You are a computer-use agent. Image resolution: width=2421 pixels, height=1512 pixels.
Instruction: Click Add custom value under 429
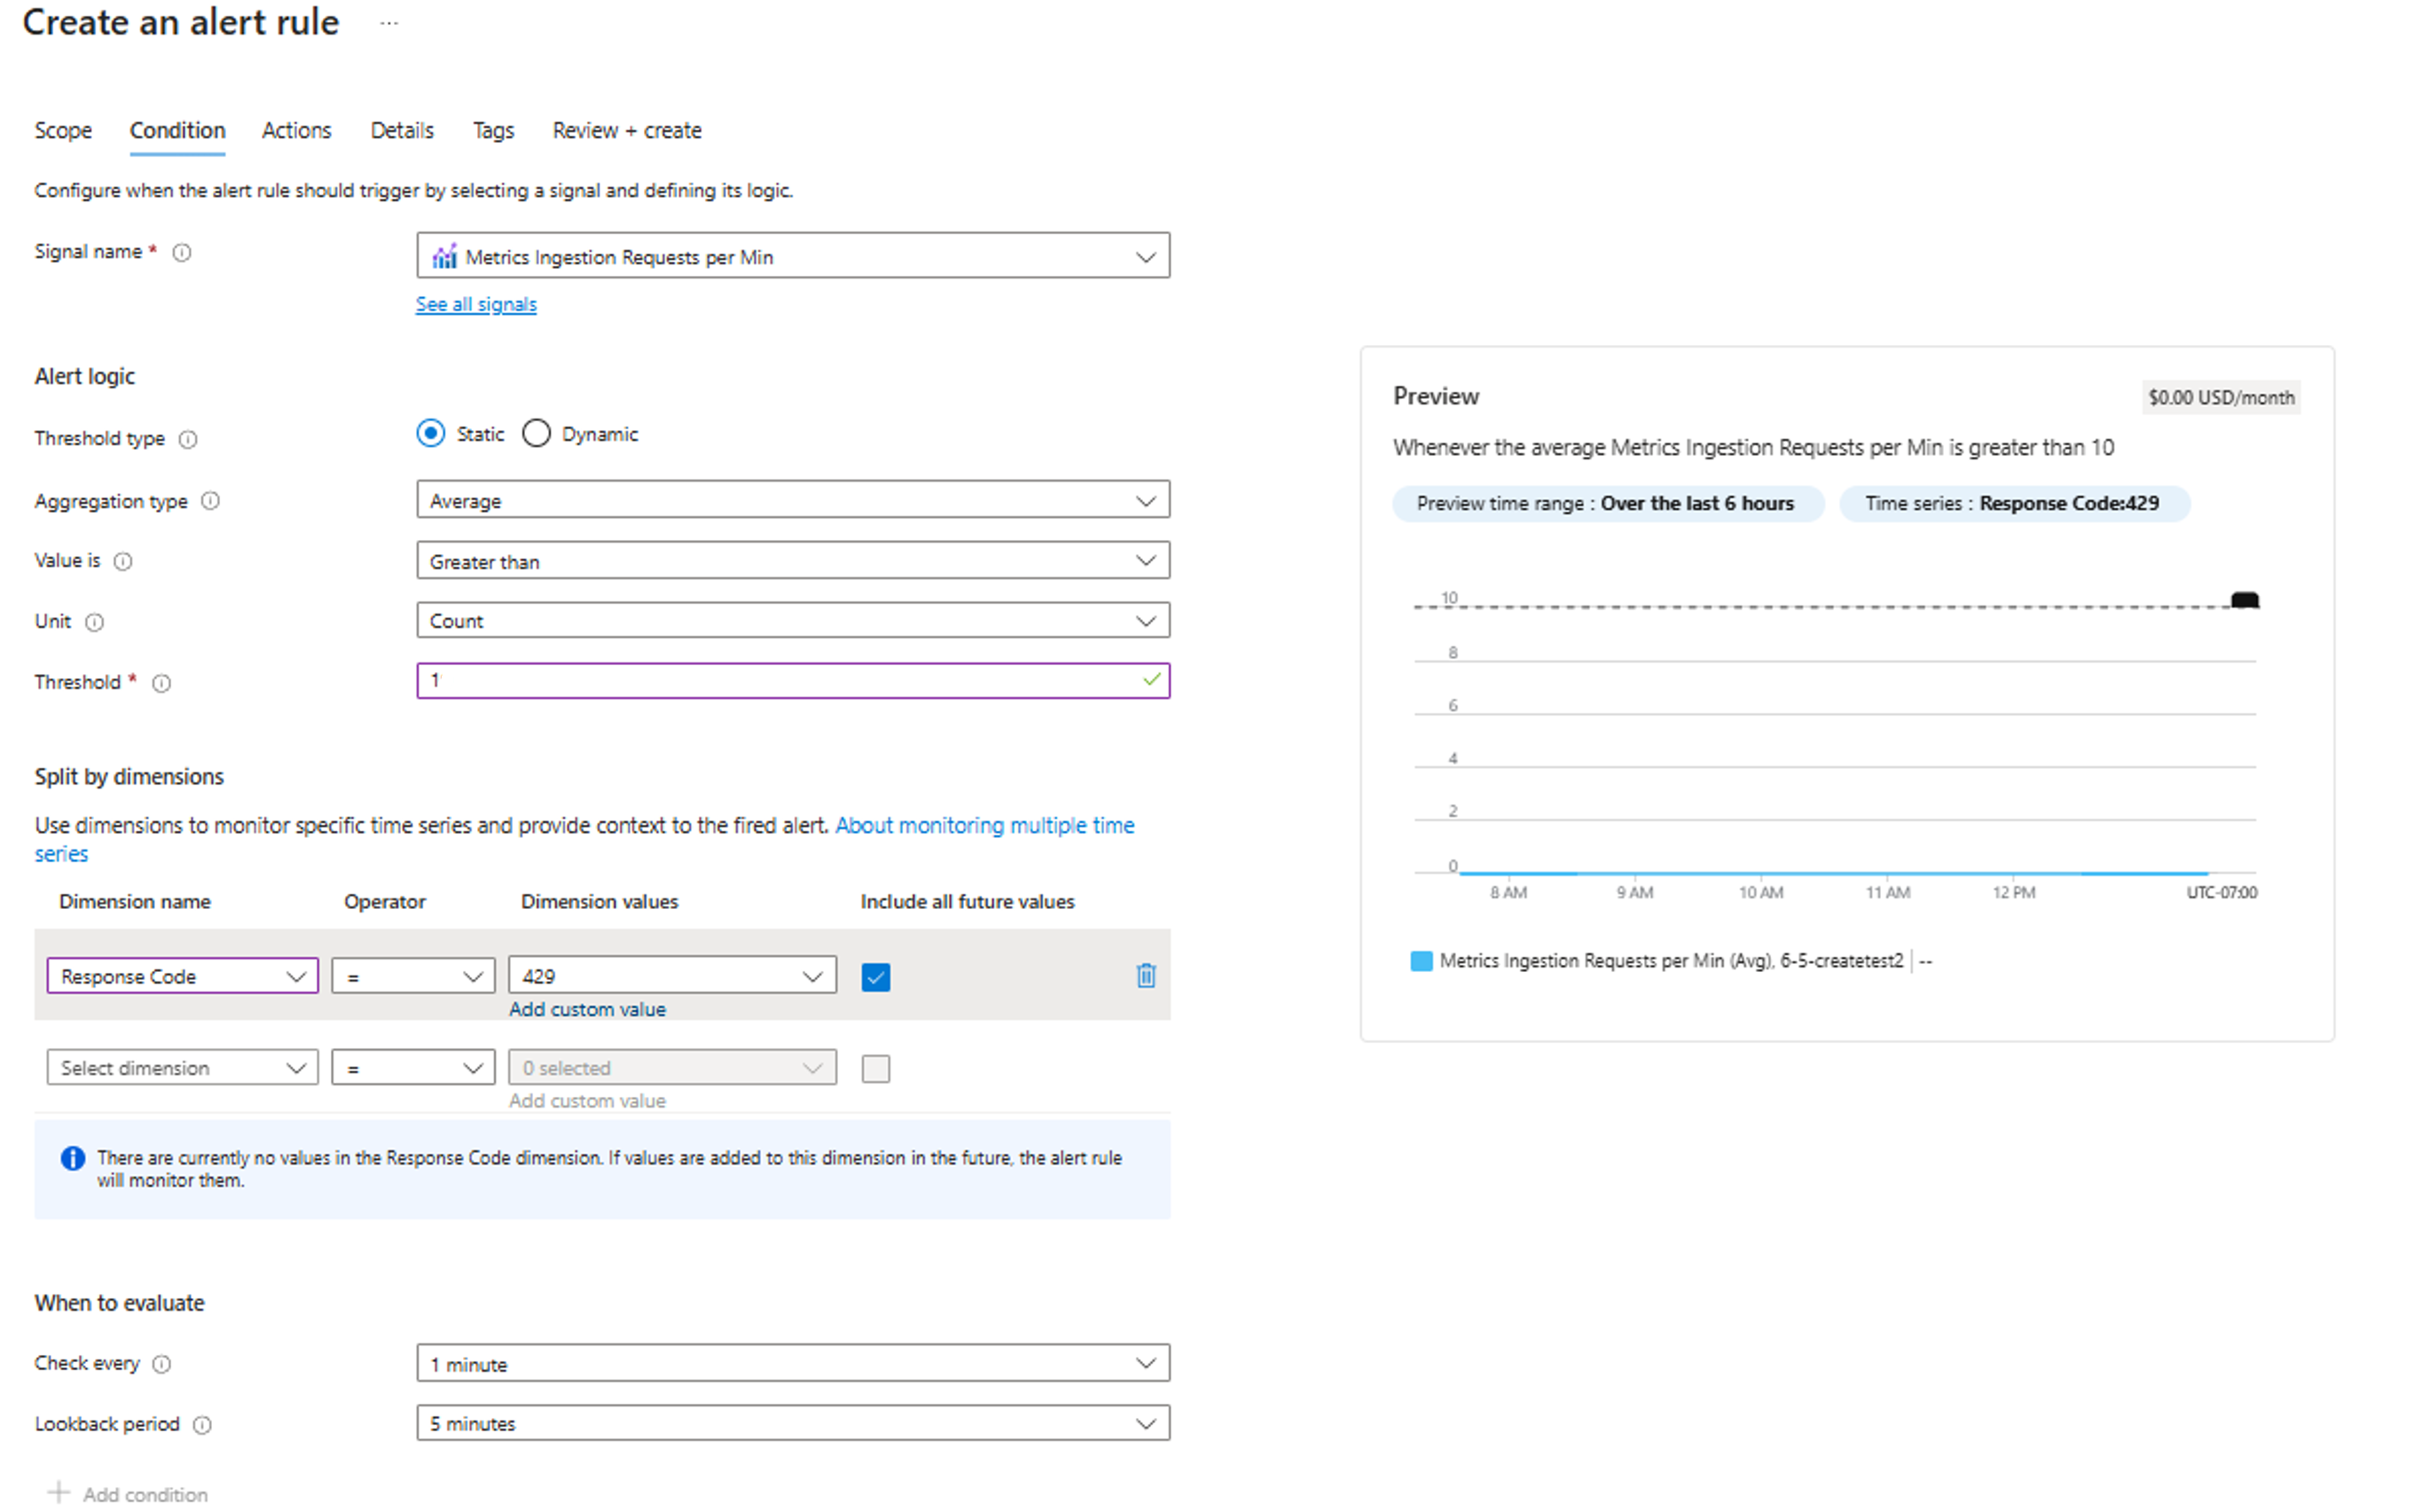point(587,1010)
